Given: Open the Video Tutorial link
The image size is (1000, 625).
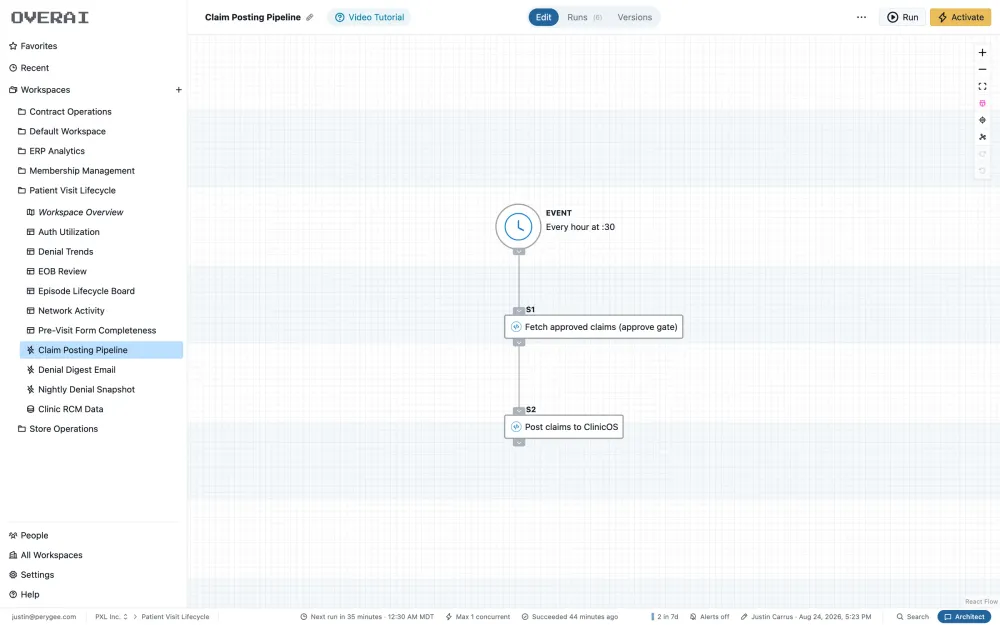Looking at the screenshot, I should [x=369, y=17].
